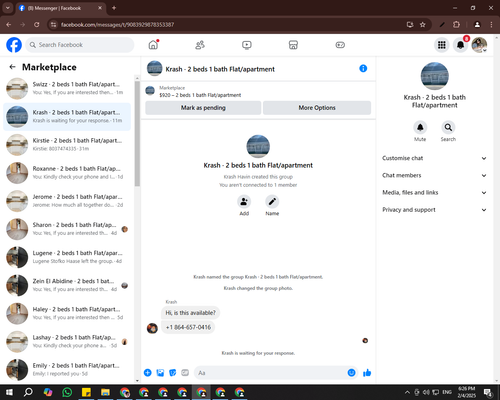The width and height of the screenshot is (500, 400).
Task: Open the Gaming controller icon
Action: click(x=340, y=45)
